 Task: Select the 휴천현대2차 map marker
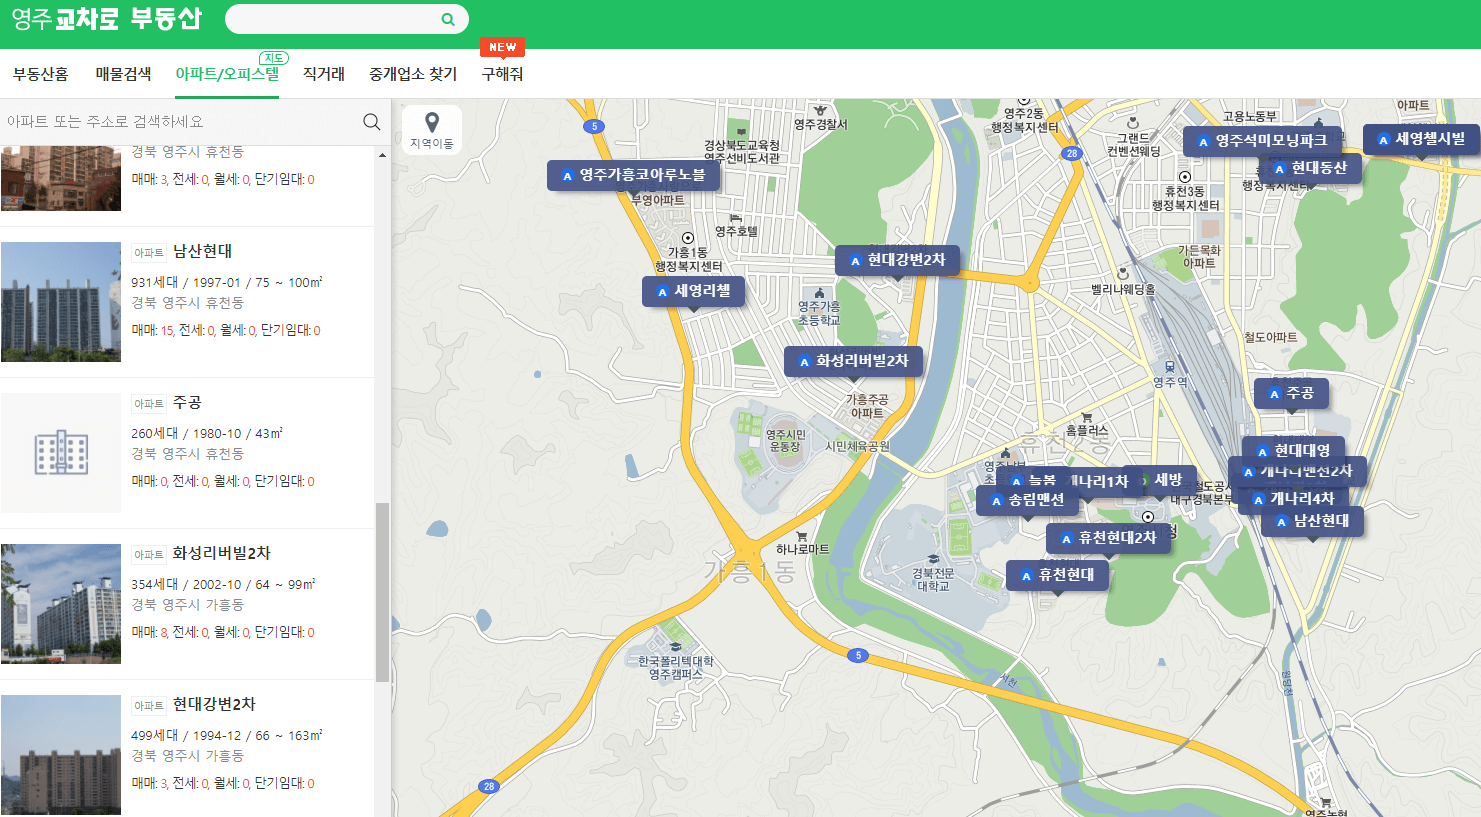(x=1108, y=538)
